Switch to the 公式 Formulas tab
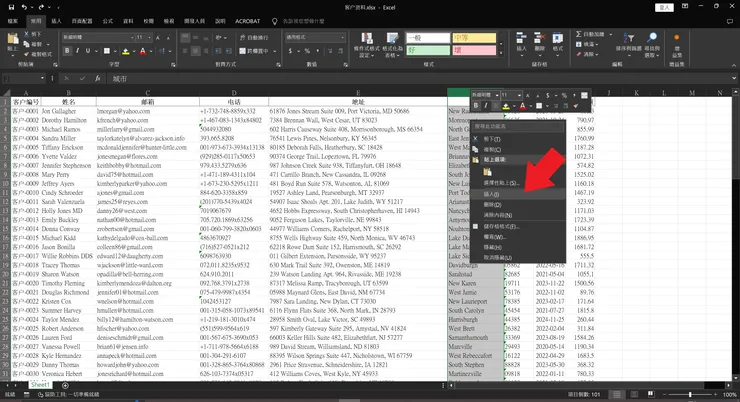Image resolution: width=740 pixels, height=402 pixels. (x=108, y=21)
